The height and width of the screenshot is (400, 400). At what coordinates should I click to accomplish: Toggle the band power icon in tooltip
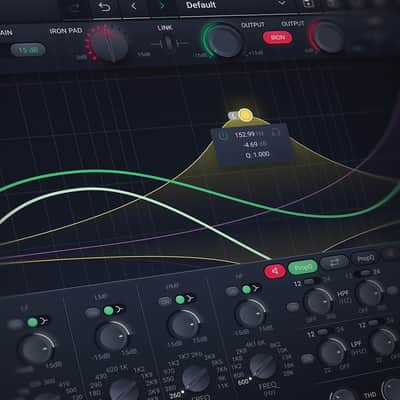[x=222, y=136]
